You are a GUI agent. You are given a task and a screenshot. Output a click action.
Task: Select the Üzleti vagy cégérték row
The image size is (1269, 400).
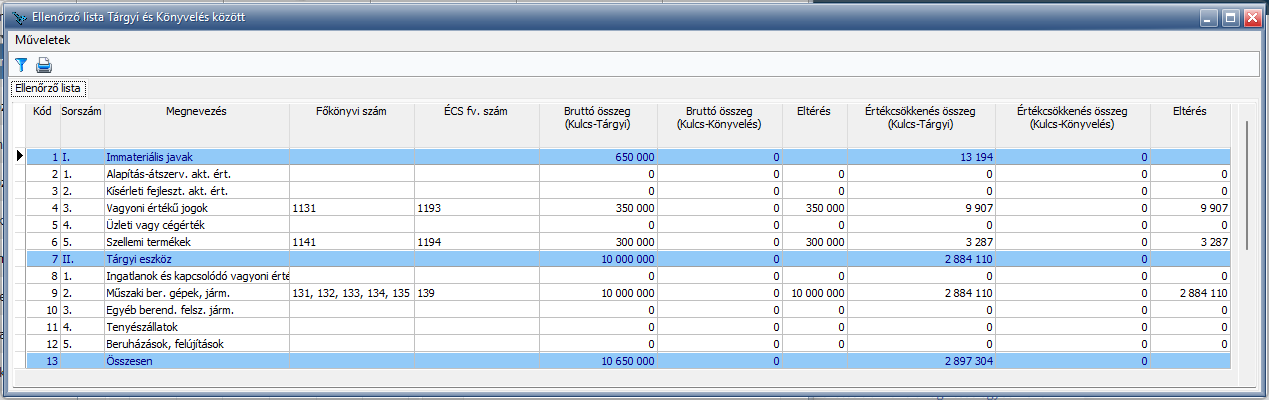628,225
